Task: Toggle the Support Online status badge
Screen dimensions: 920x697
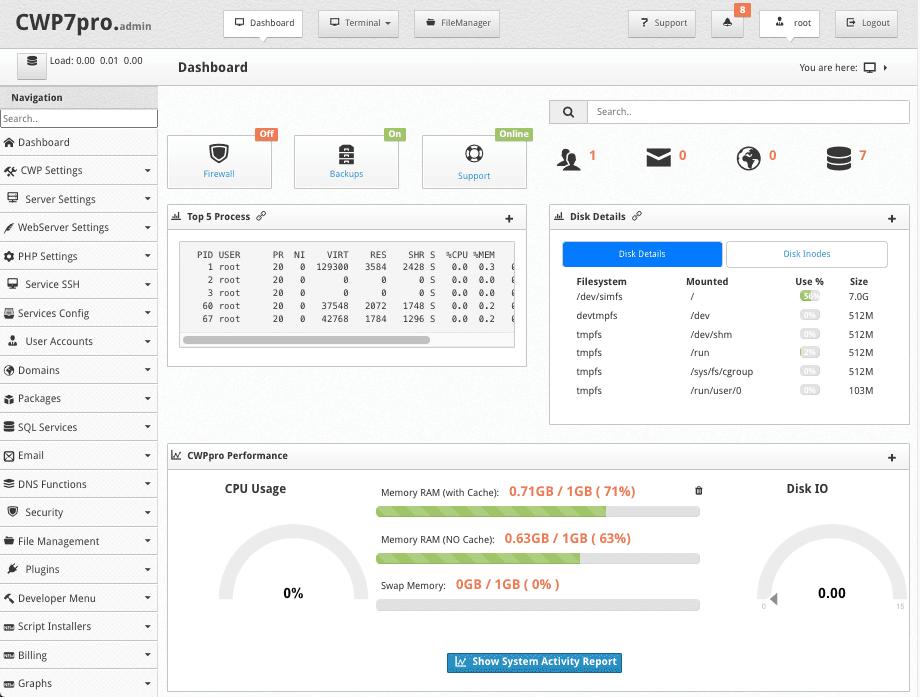Action: coord(513,132)
